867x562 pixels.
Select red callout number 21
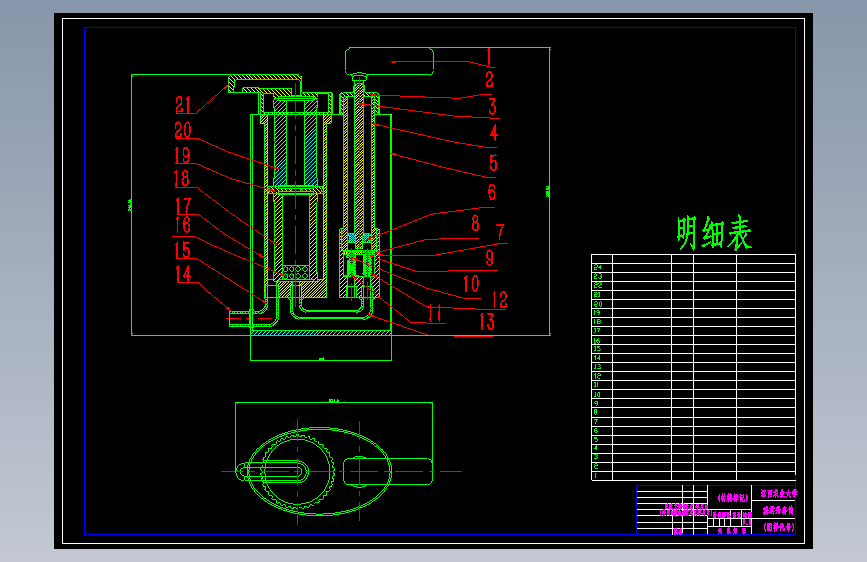click(183, 105)
